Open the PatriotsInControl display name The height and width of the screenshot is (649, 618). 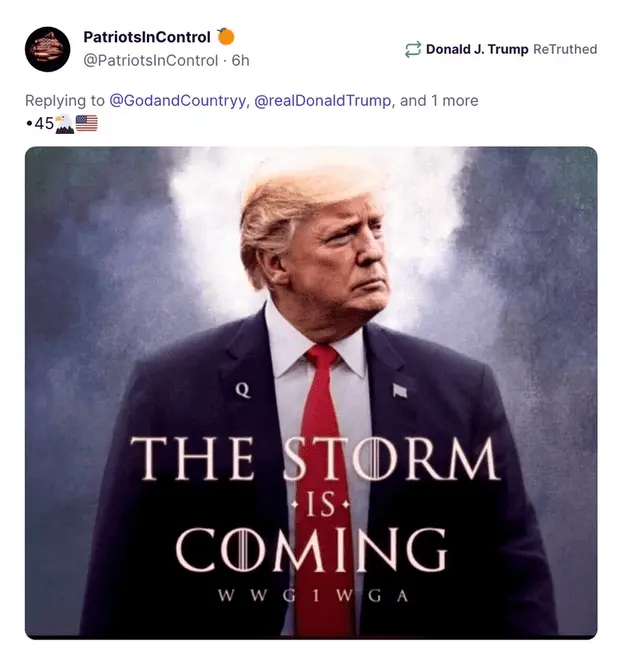pos(147,37)
